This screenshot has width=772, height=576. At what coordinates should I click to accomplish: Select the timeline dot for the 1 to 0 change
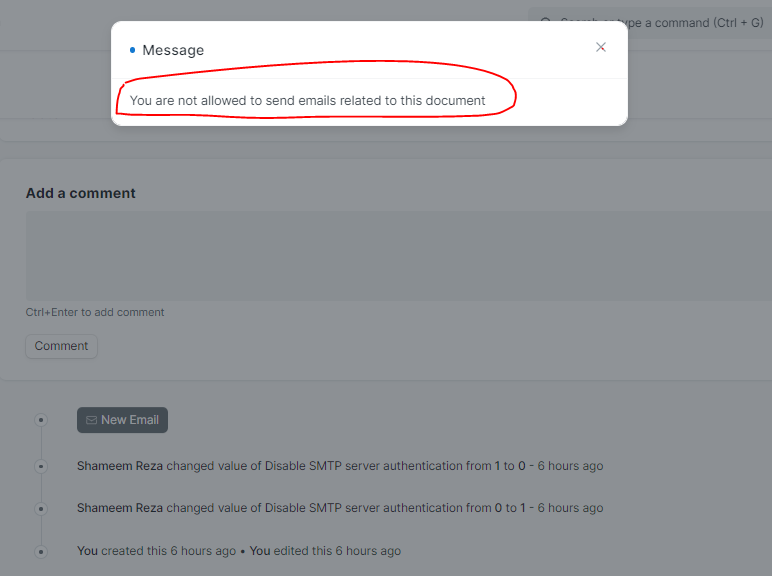click(41, 466)
